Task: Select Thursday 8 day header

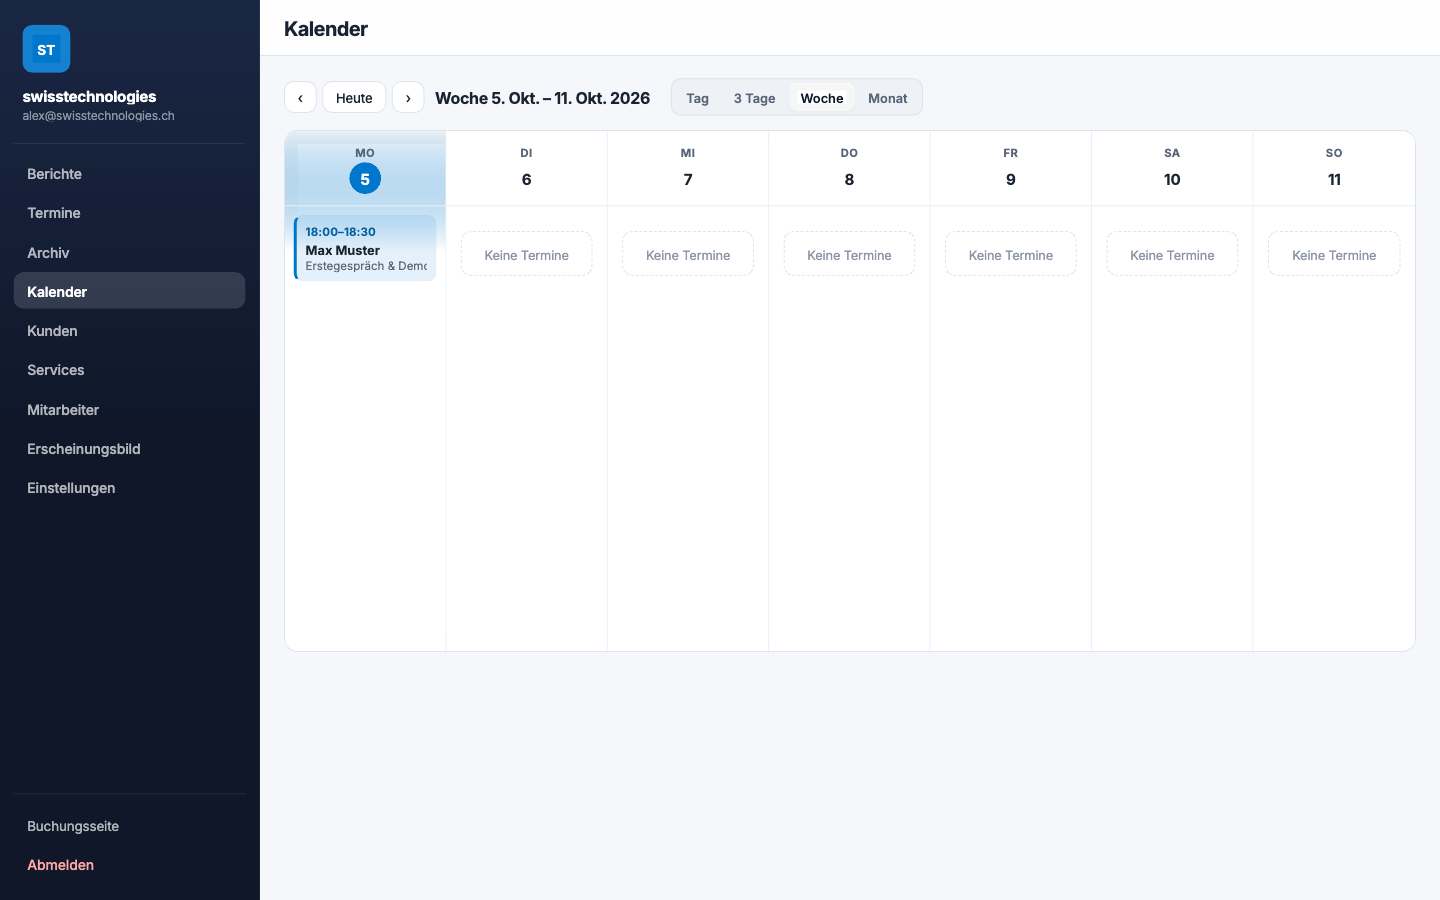Action: pyautogui.click(x=849, y=168)
